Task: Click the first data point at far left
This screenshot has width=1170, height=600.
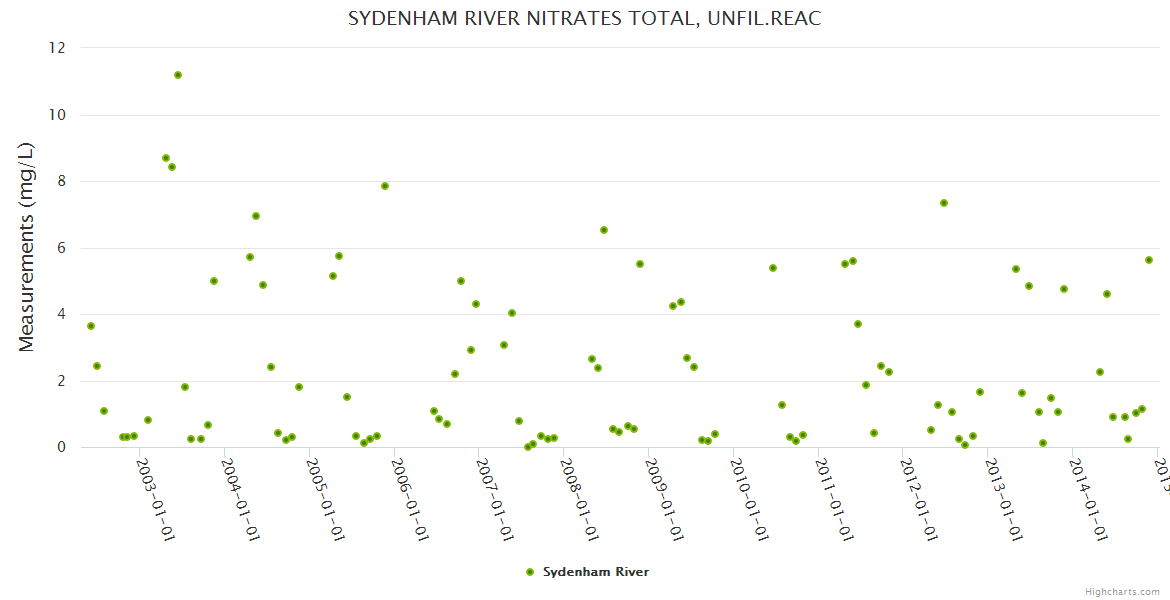Action: 91,326
